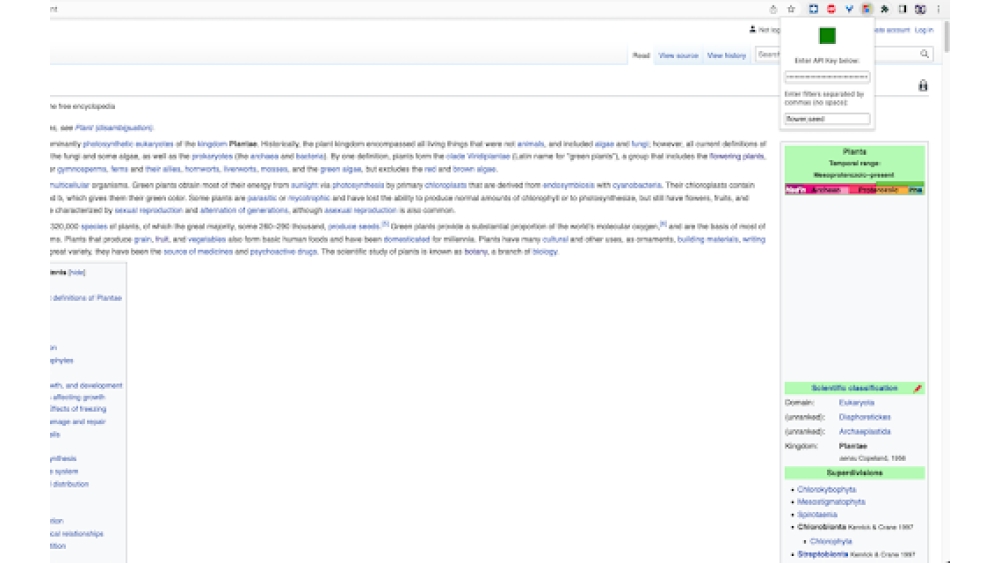Image resolution: width=1000 pixels, height=563 pixels.
Task: Bookmark this page with the star icon
Action: tap(791, 9)
